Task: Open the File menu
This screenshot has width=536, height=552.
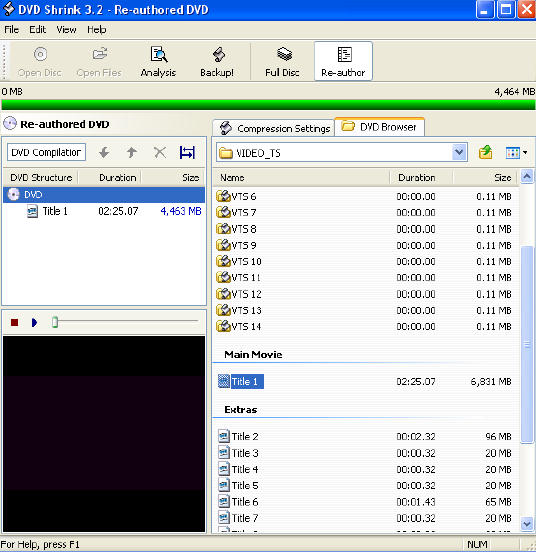Action: (12, 30)
